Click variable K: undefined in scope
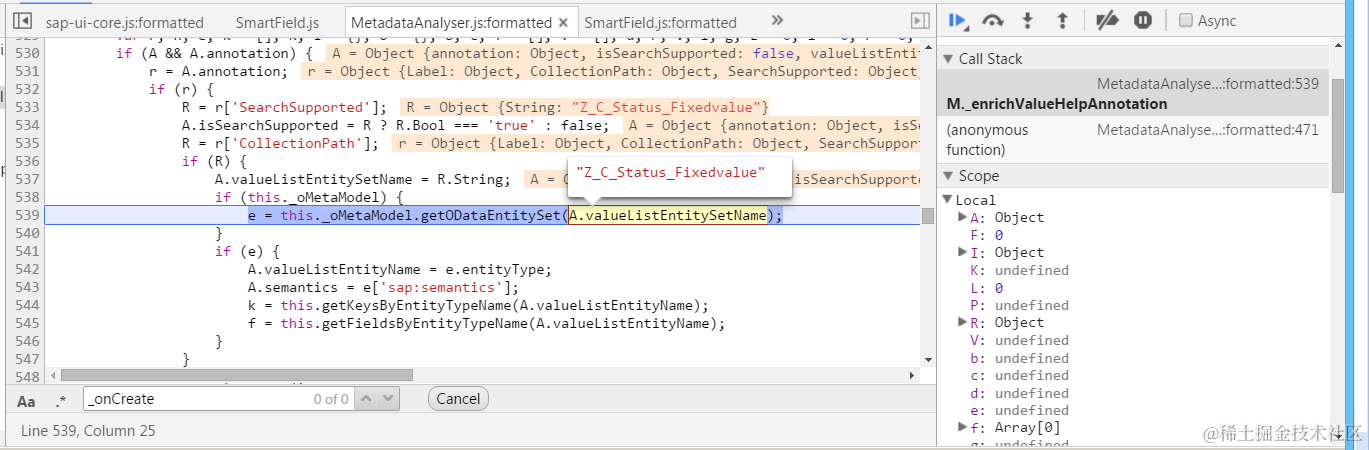 tap(1019, 270)
